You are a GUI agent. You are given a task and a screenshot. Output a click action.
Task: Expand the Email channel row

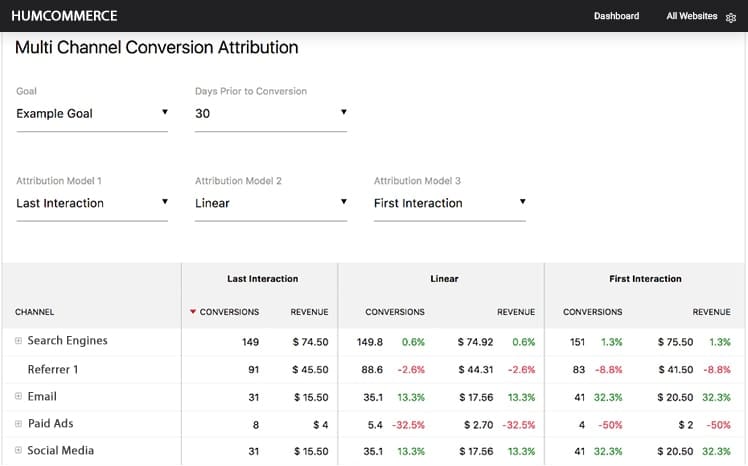point(18,397)
